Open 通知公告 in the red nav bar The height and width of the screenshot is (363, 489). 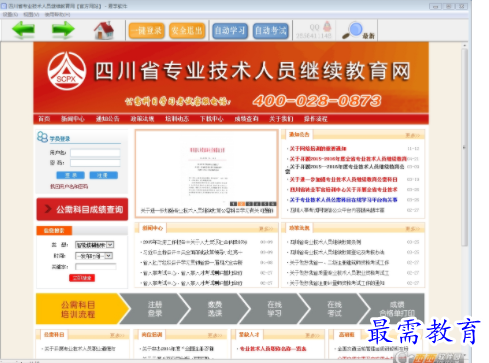point(107,119)
